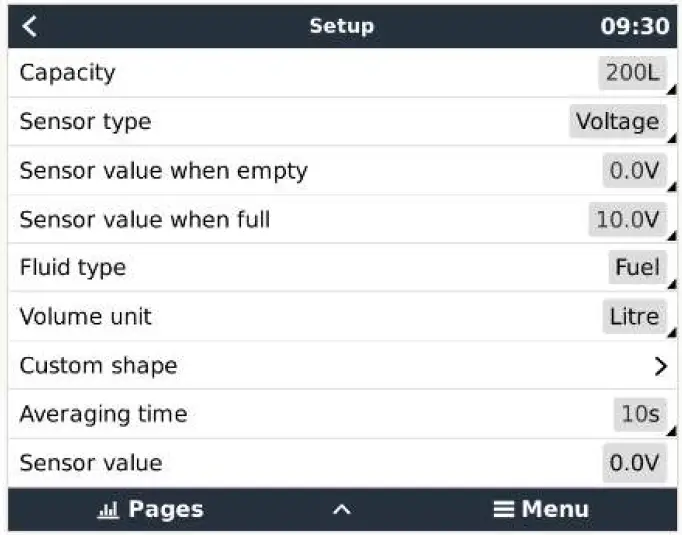The height and width of the screenshot is (535, 682).
Task: Open the Menu tab
Action: click(555, 510)
